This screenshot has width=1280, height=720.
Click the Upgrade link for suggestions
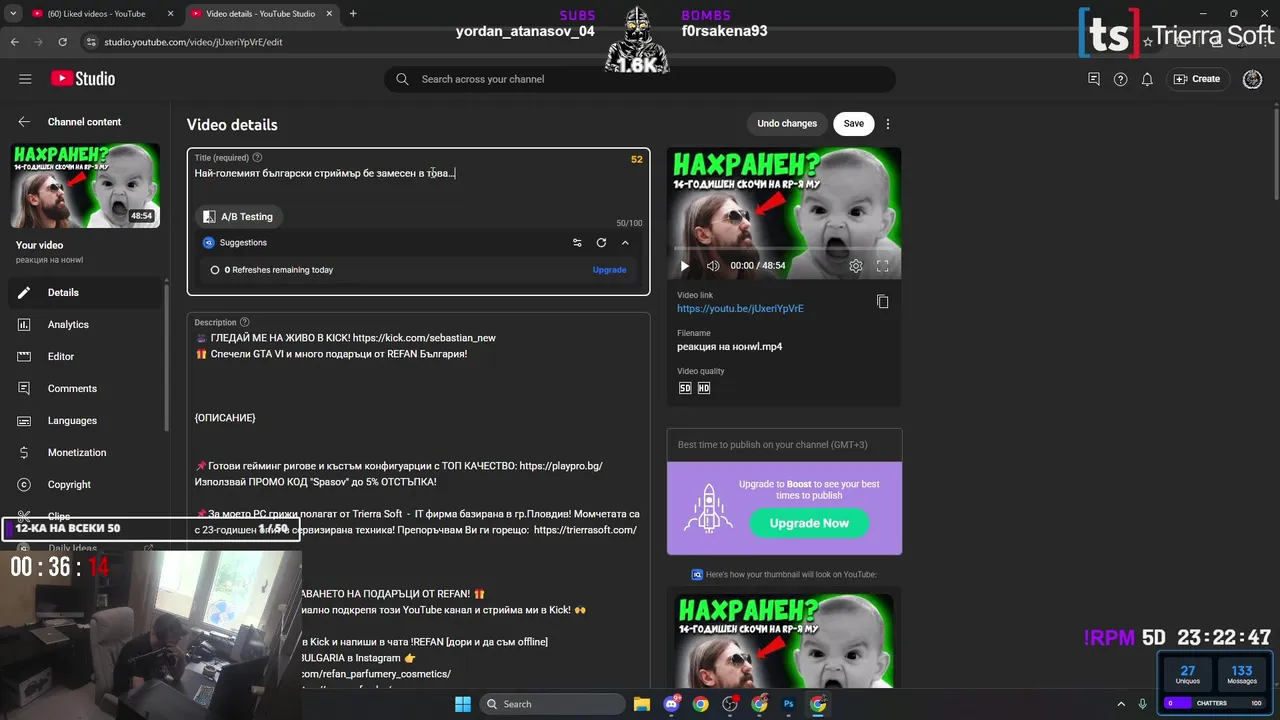coord(609,270)
